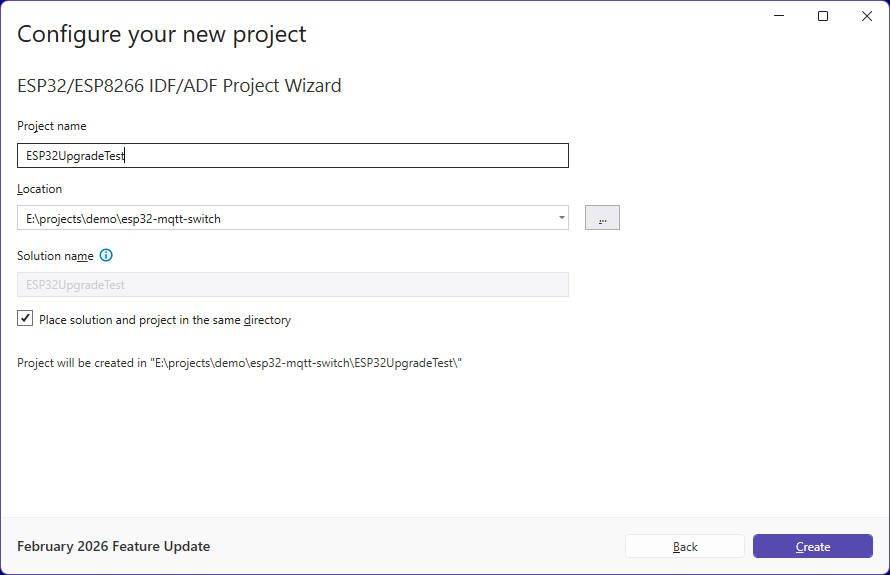Click the February 2026 Feature Update text

[x=114, y=546]
